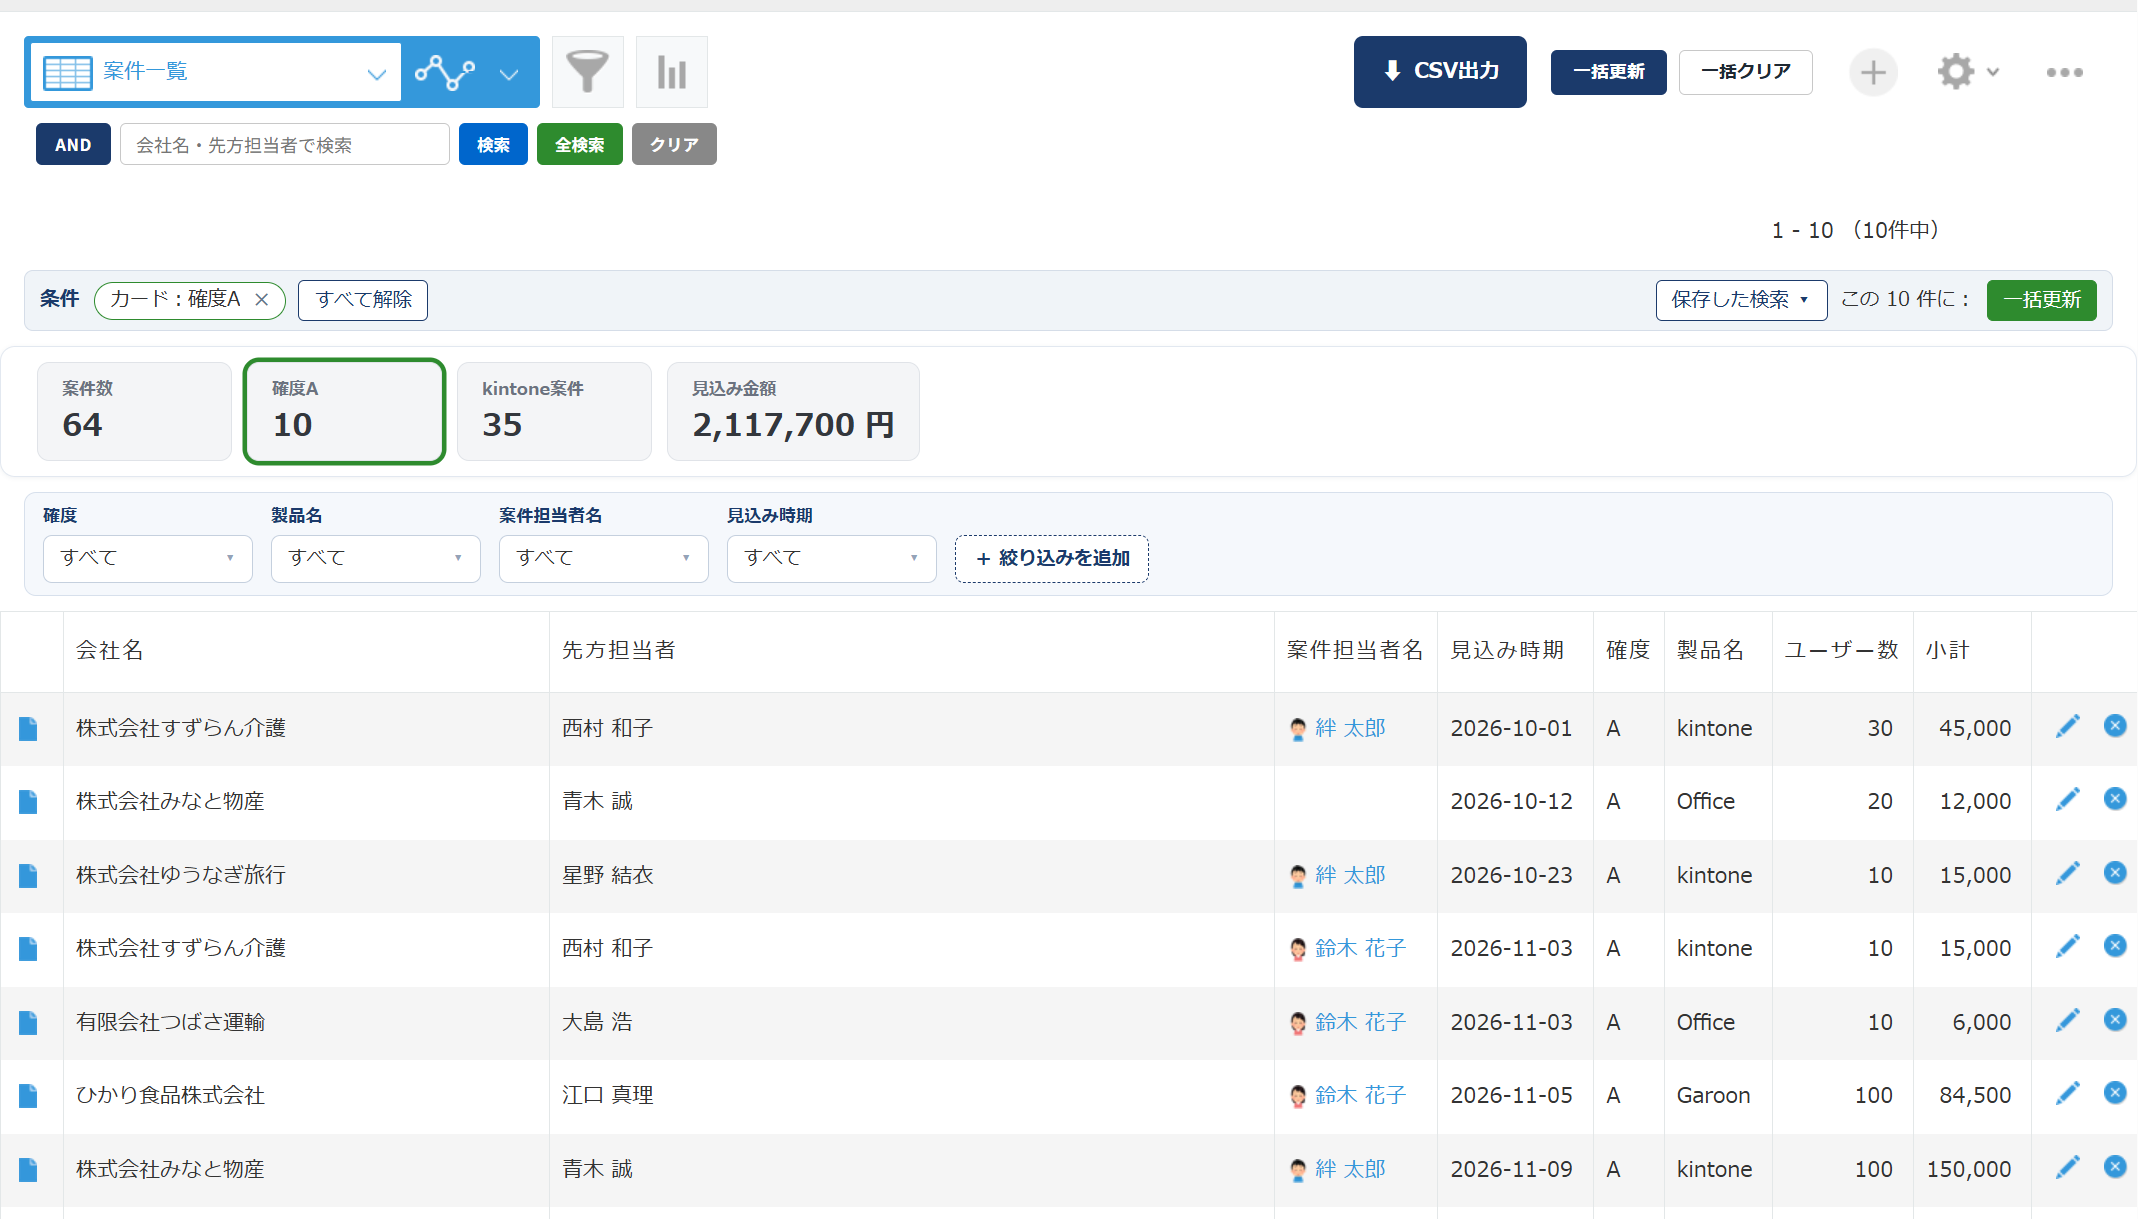Open the bar chart aggregation icon
The image size is (2138, 1219).
click(672, 72)
